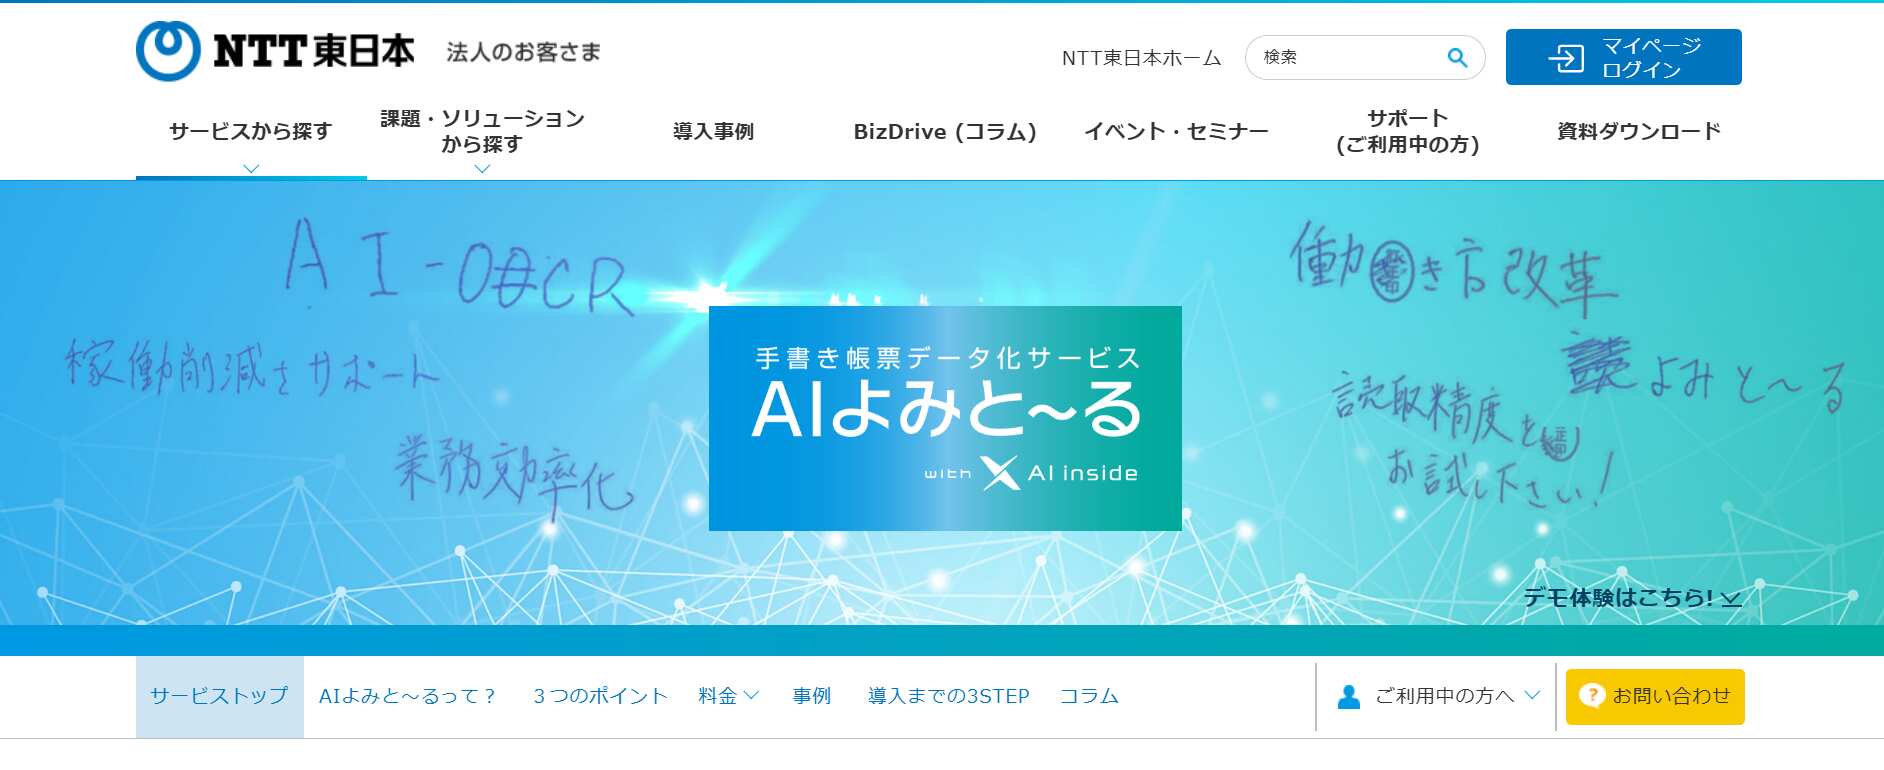Open サービスから探す menu
This screenshot has width=1884, height=770.
click(251, 131)
